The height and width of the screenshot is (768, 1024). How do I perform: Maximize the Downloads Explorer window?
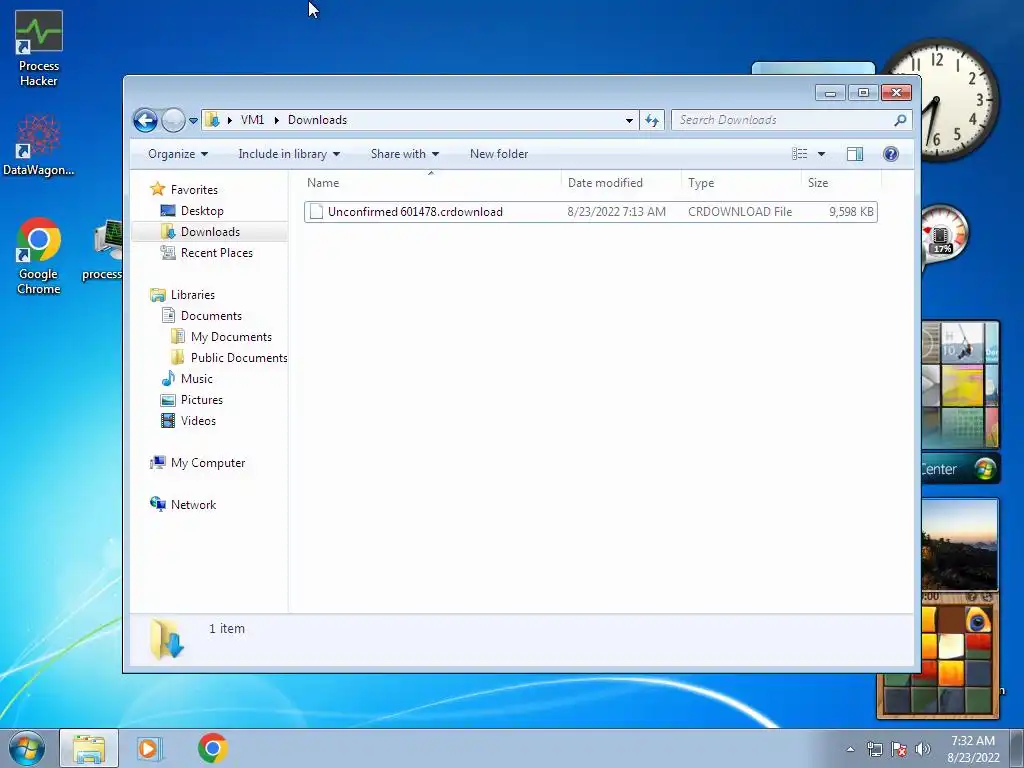tap(863, 93)
